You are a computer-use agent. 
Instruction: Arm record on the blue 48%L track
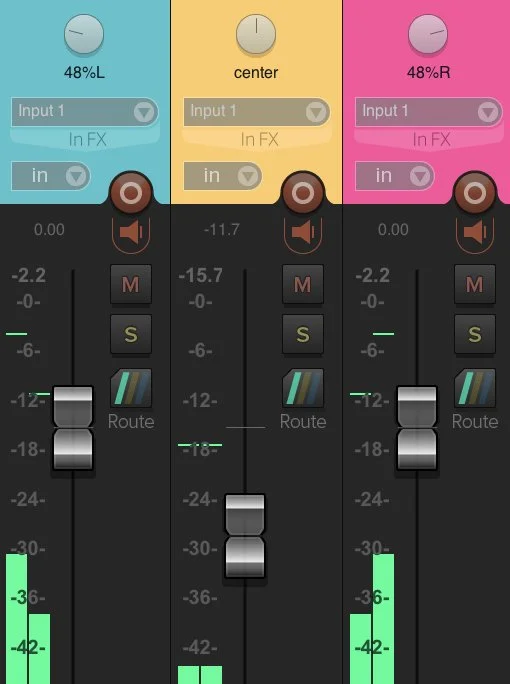131,193
